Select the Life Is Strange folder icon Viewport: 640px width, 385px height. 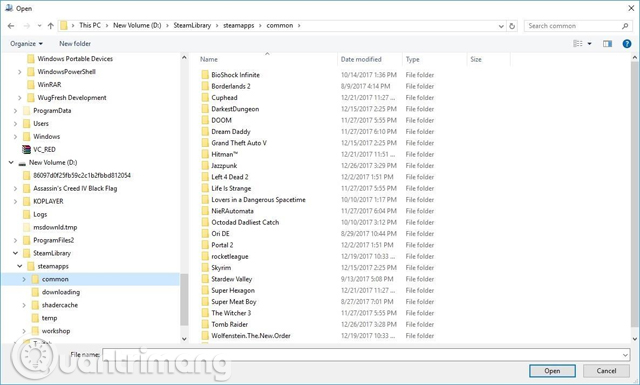pyautogui.click(x=205, y=188)
